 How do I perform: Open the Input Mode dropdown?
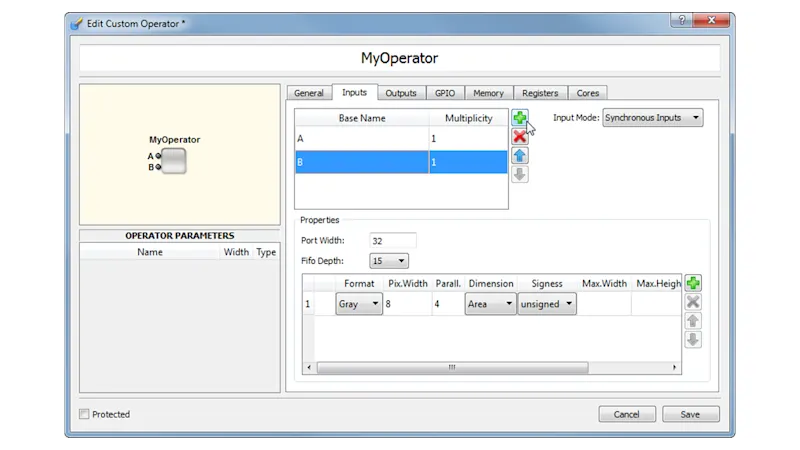pyautogui.click(x=652, y=118)
